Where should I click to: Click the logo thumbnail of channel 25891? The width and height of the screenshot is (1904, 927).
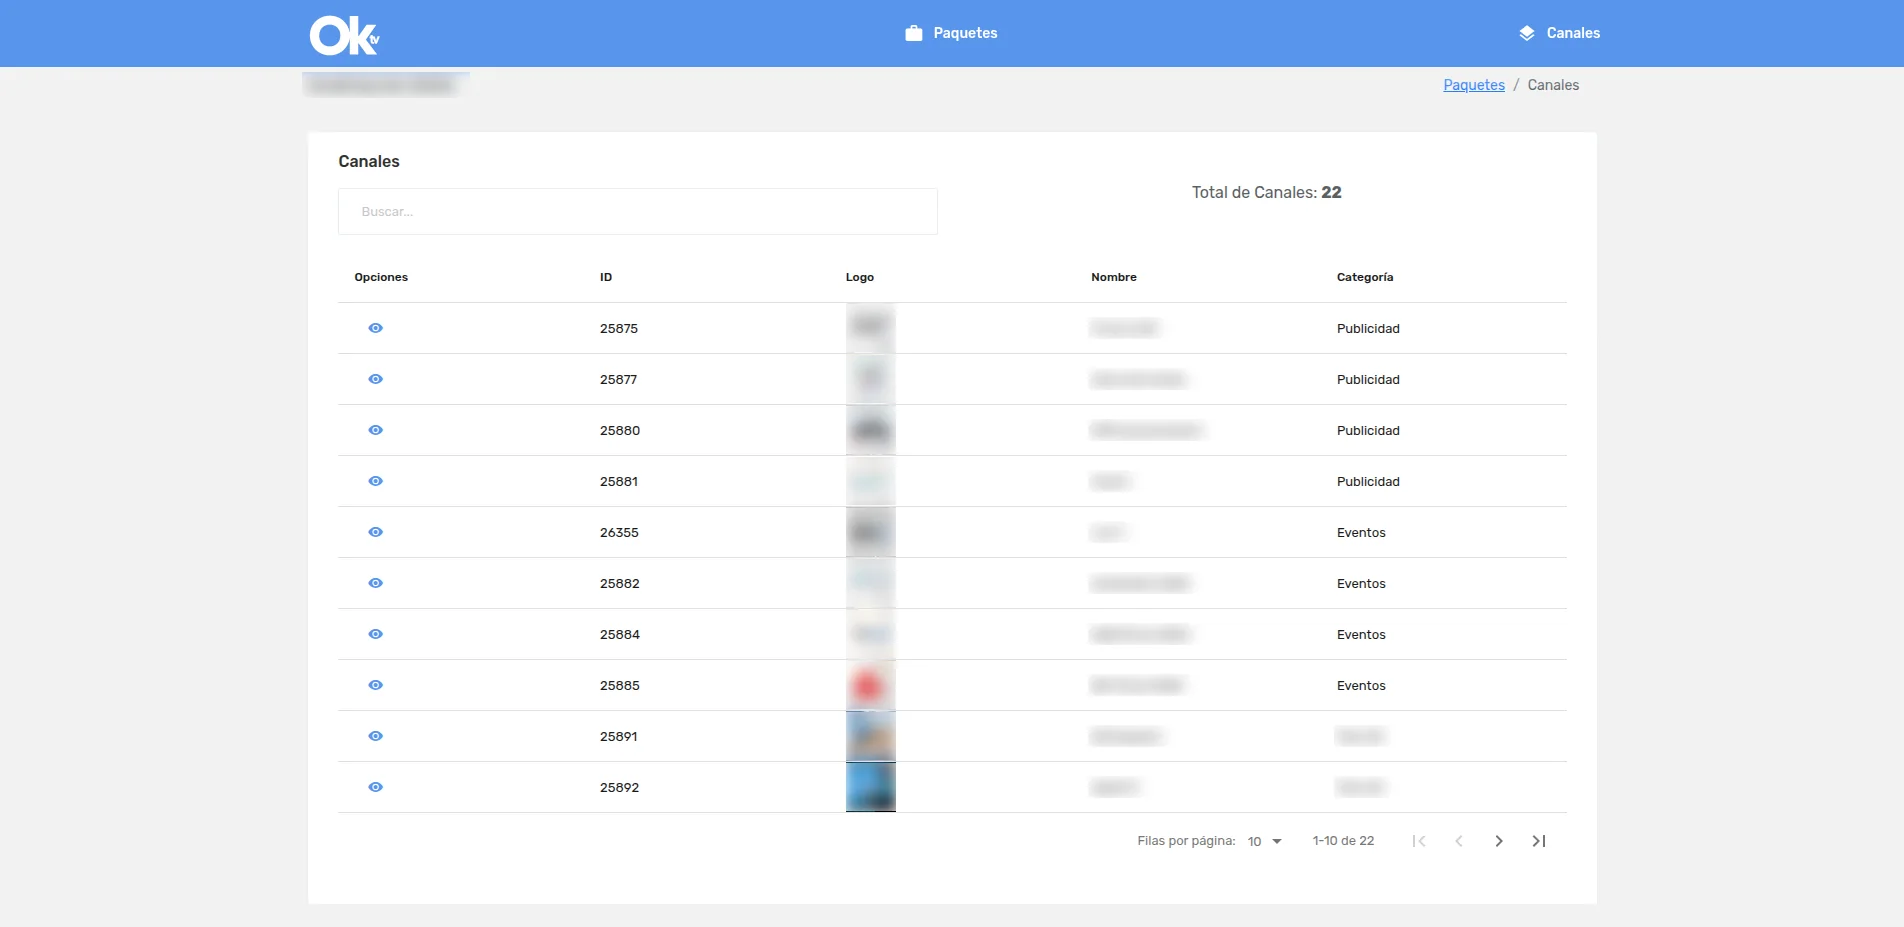tap(871, 736)
